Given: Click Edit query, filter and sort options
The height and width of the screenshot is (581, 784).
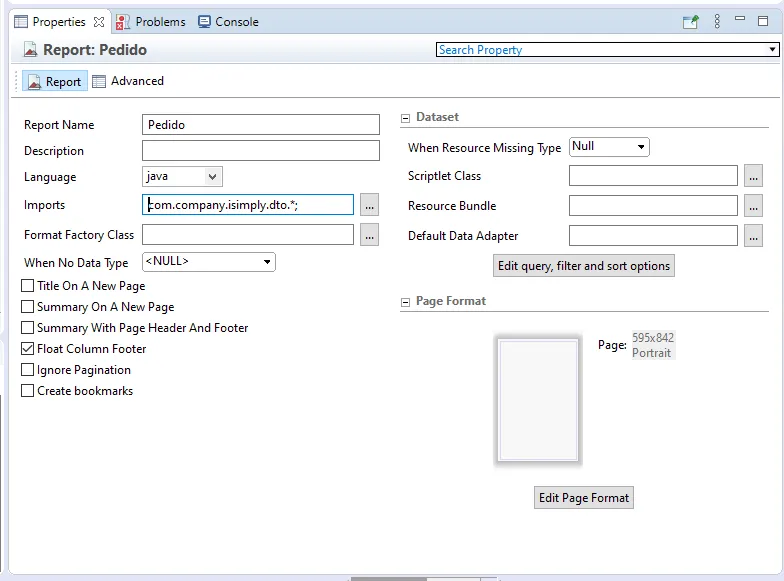Looking at the screenshot, I should pyautogui.click(x=584, y=266).
